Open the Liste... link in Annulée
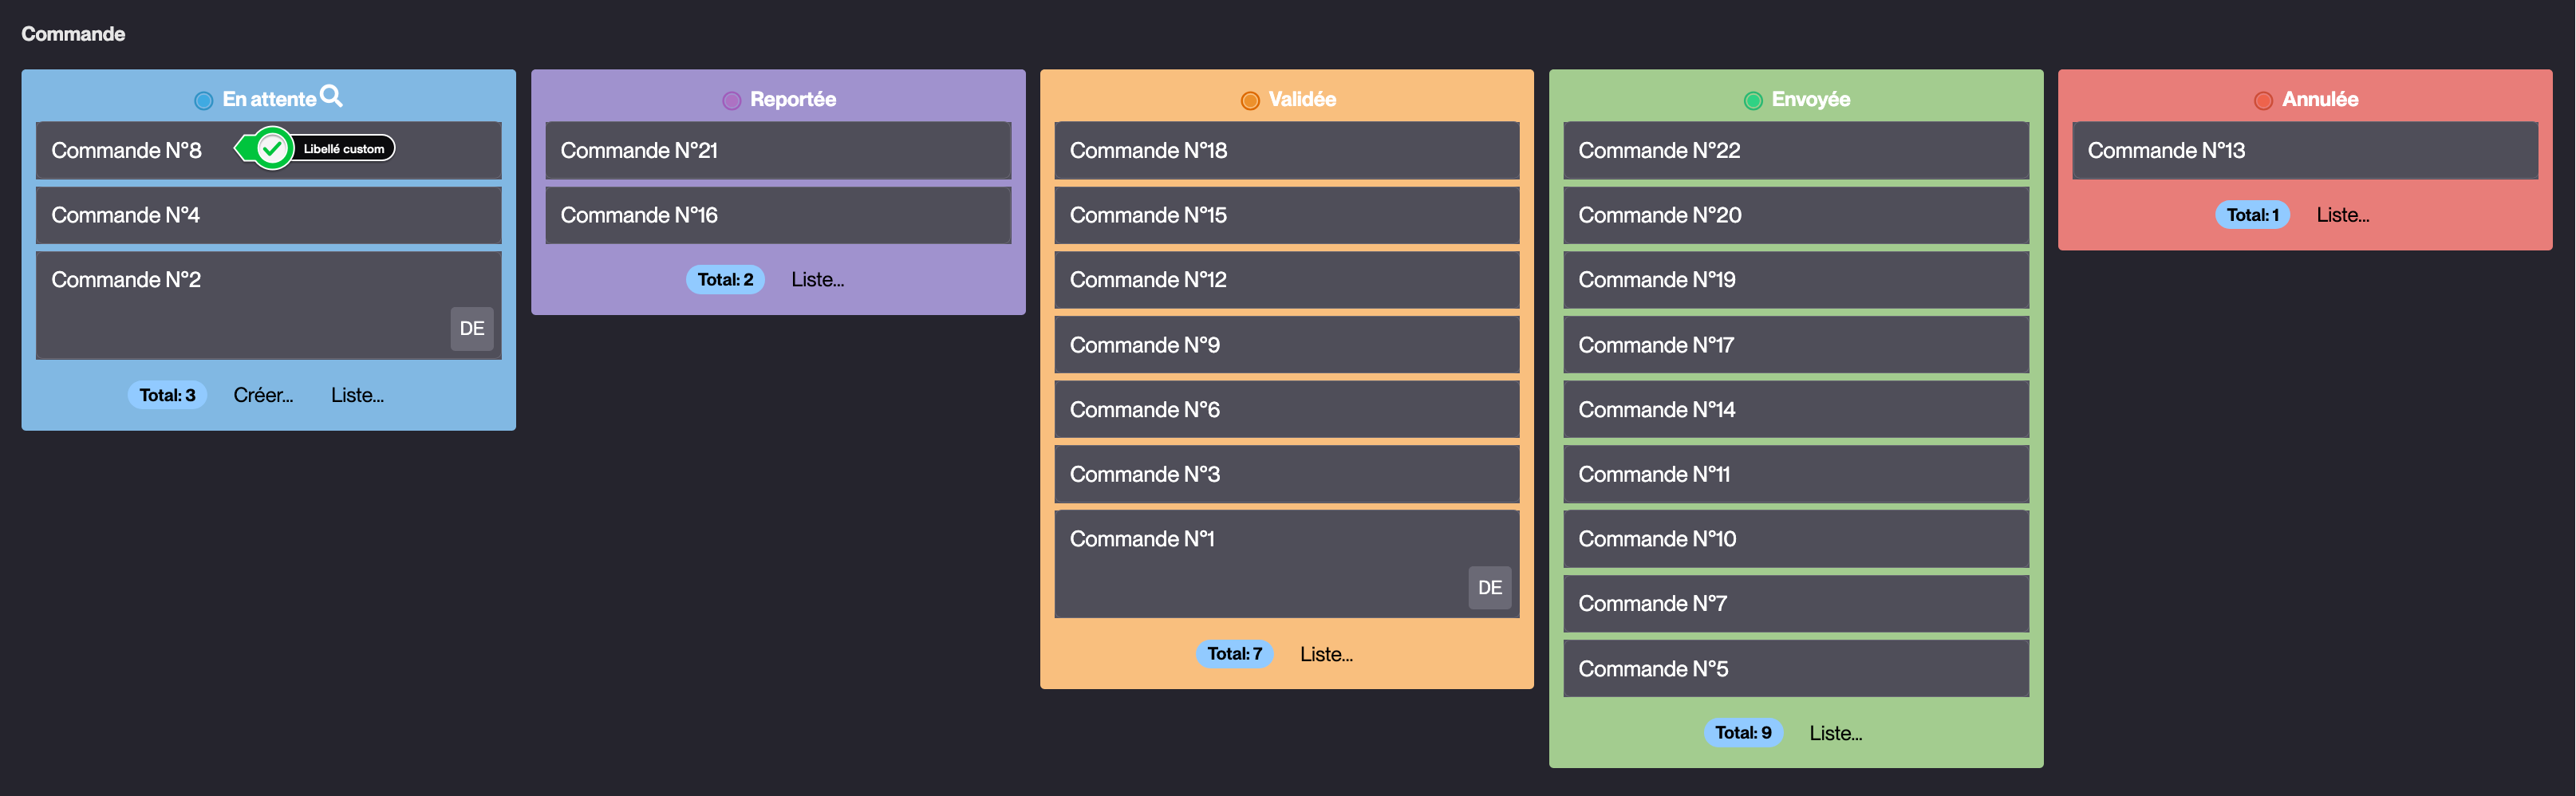This screenshot has width=2576, height=796. pyautogui.click(x=2343, y=215)
